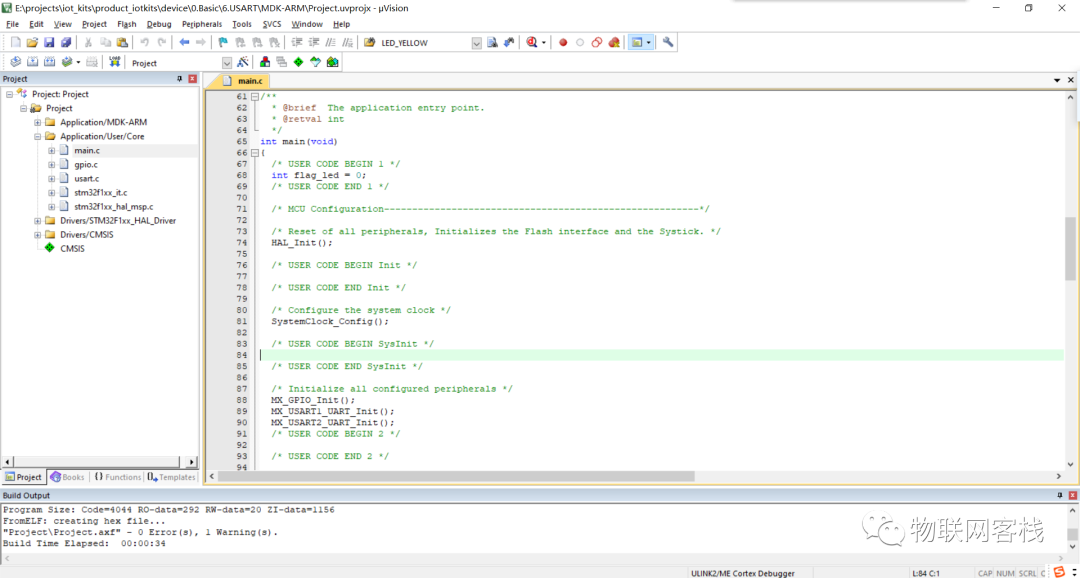Collapse the Application/User/Core folder

pos(37,136)
